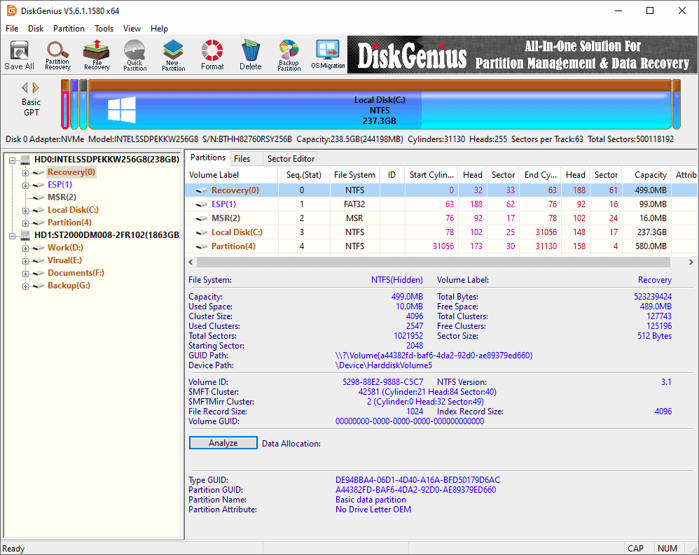Click the Delete partition icon
Image resolution: width=699 pixels, height=555 pixels.
pos(250,54)
